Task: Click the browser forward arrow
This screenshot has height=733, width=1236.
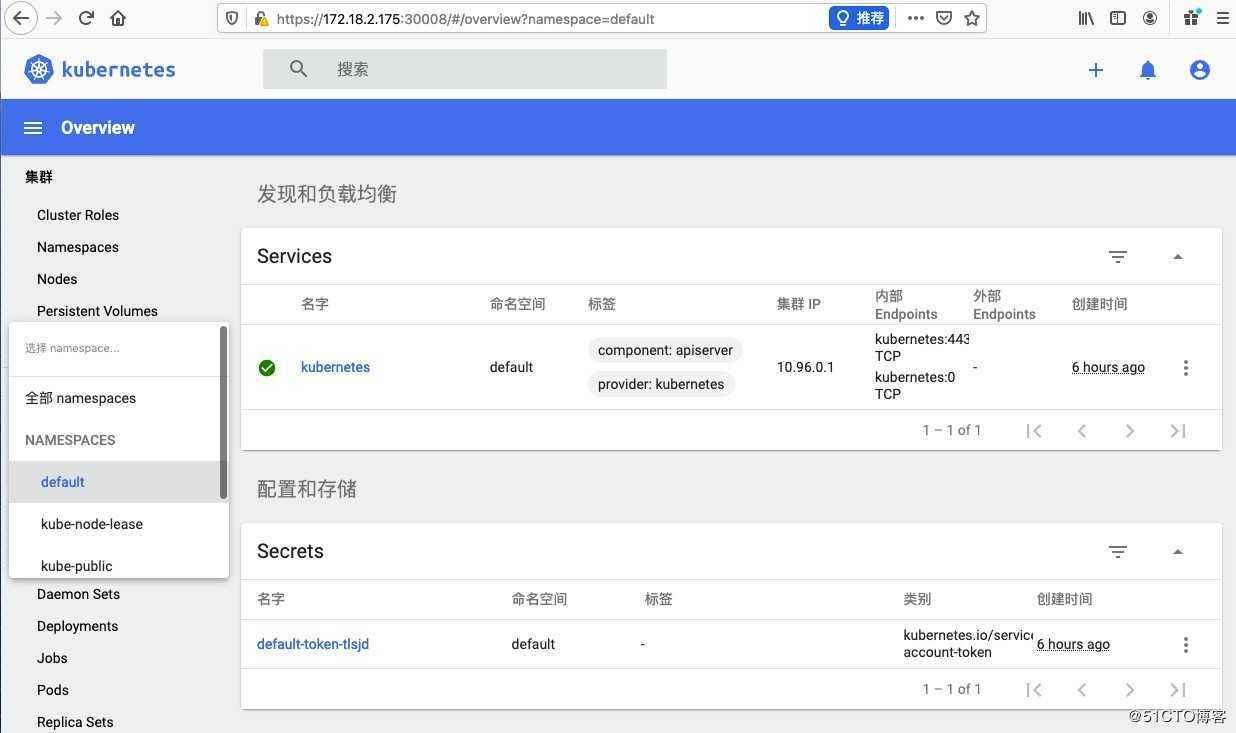Action: point(53,18)
